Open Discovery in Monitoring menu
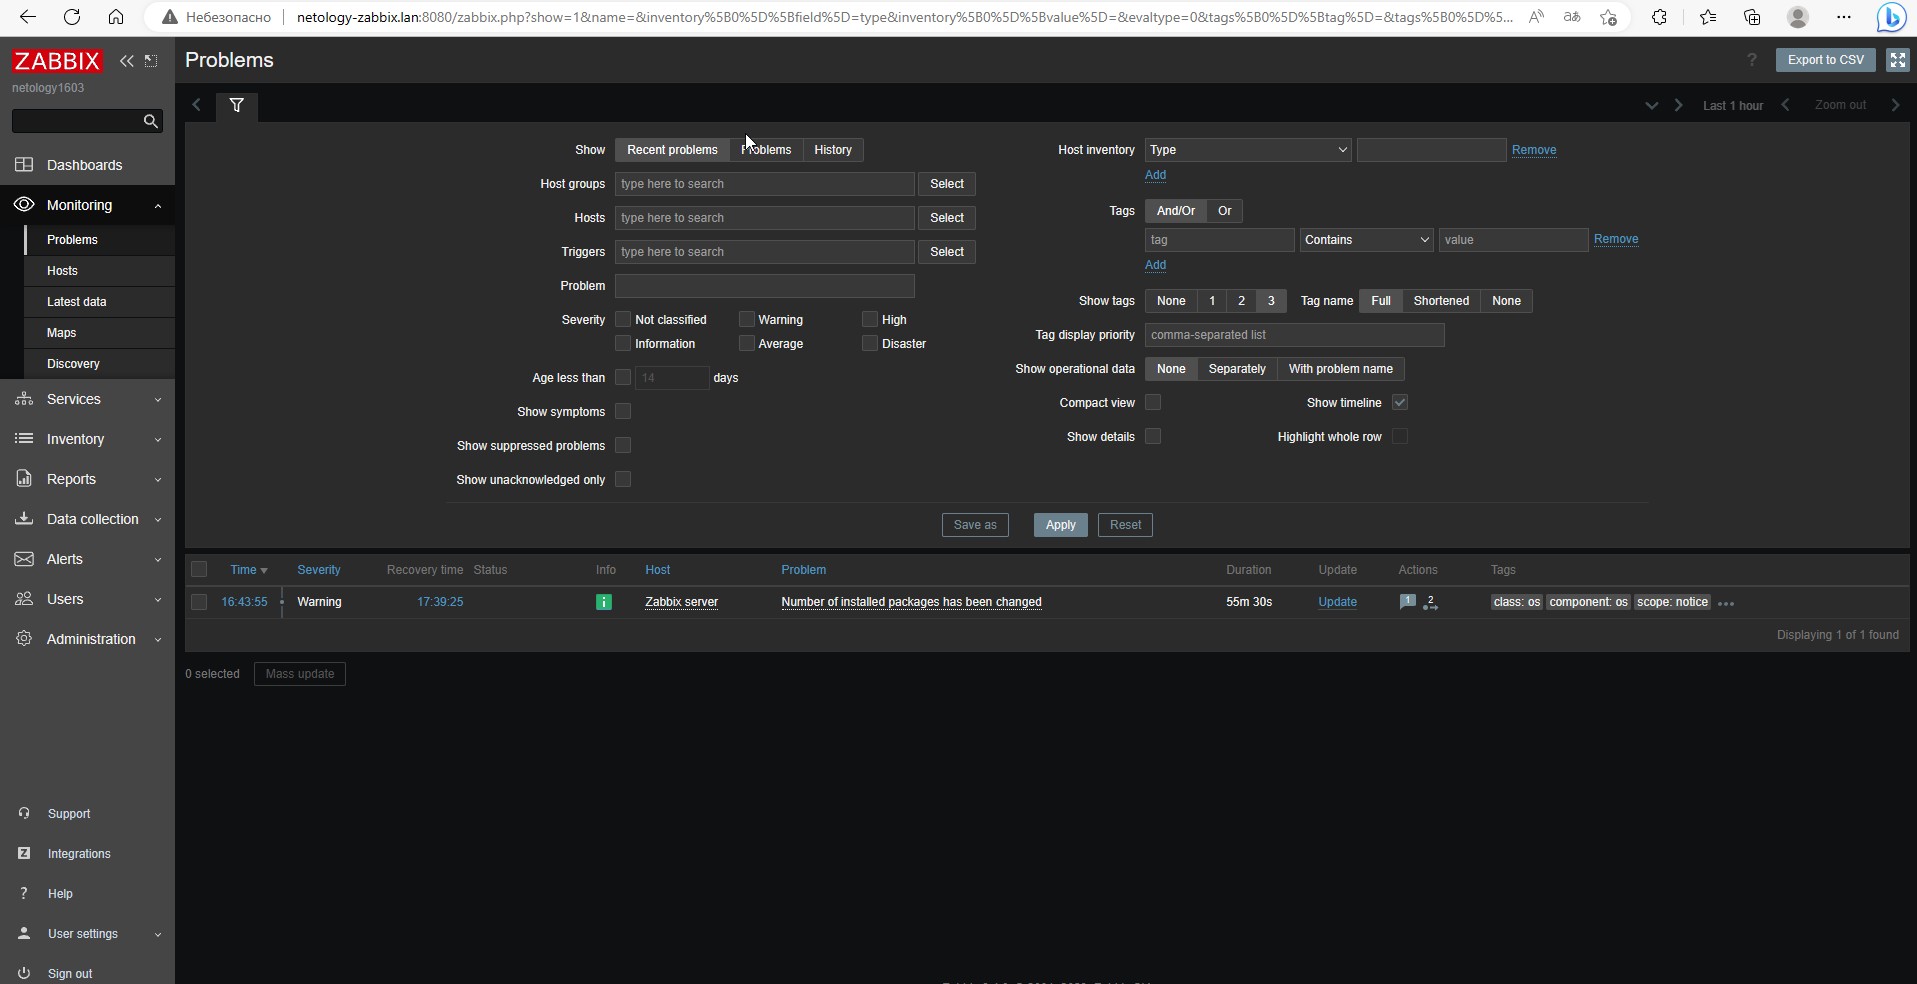 click(x=100, y=364)
